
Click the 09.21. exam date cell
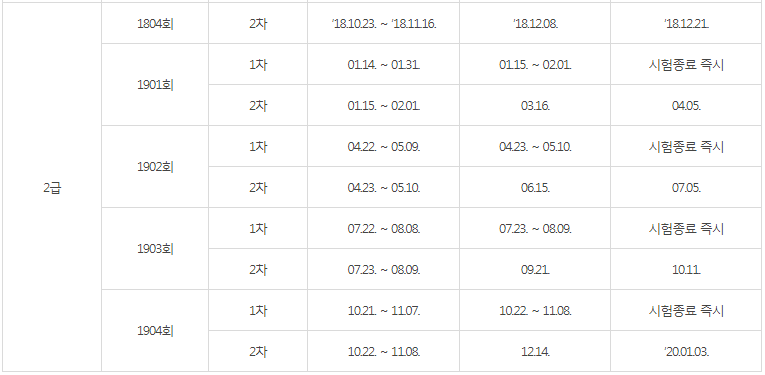click(535, 270)
